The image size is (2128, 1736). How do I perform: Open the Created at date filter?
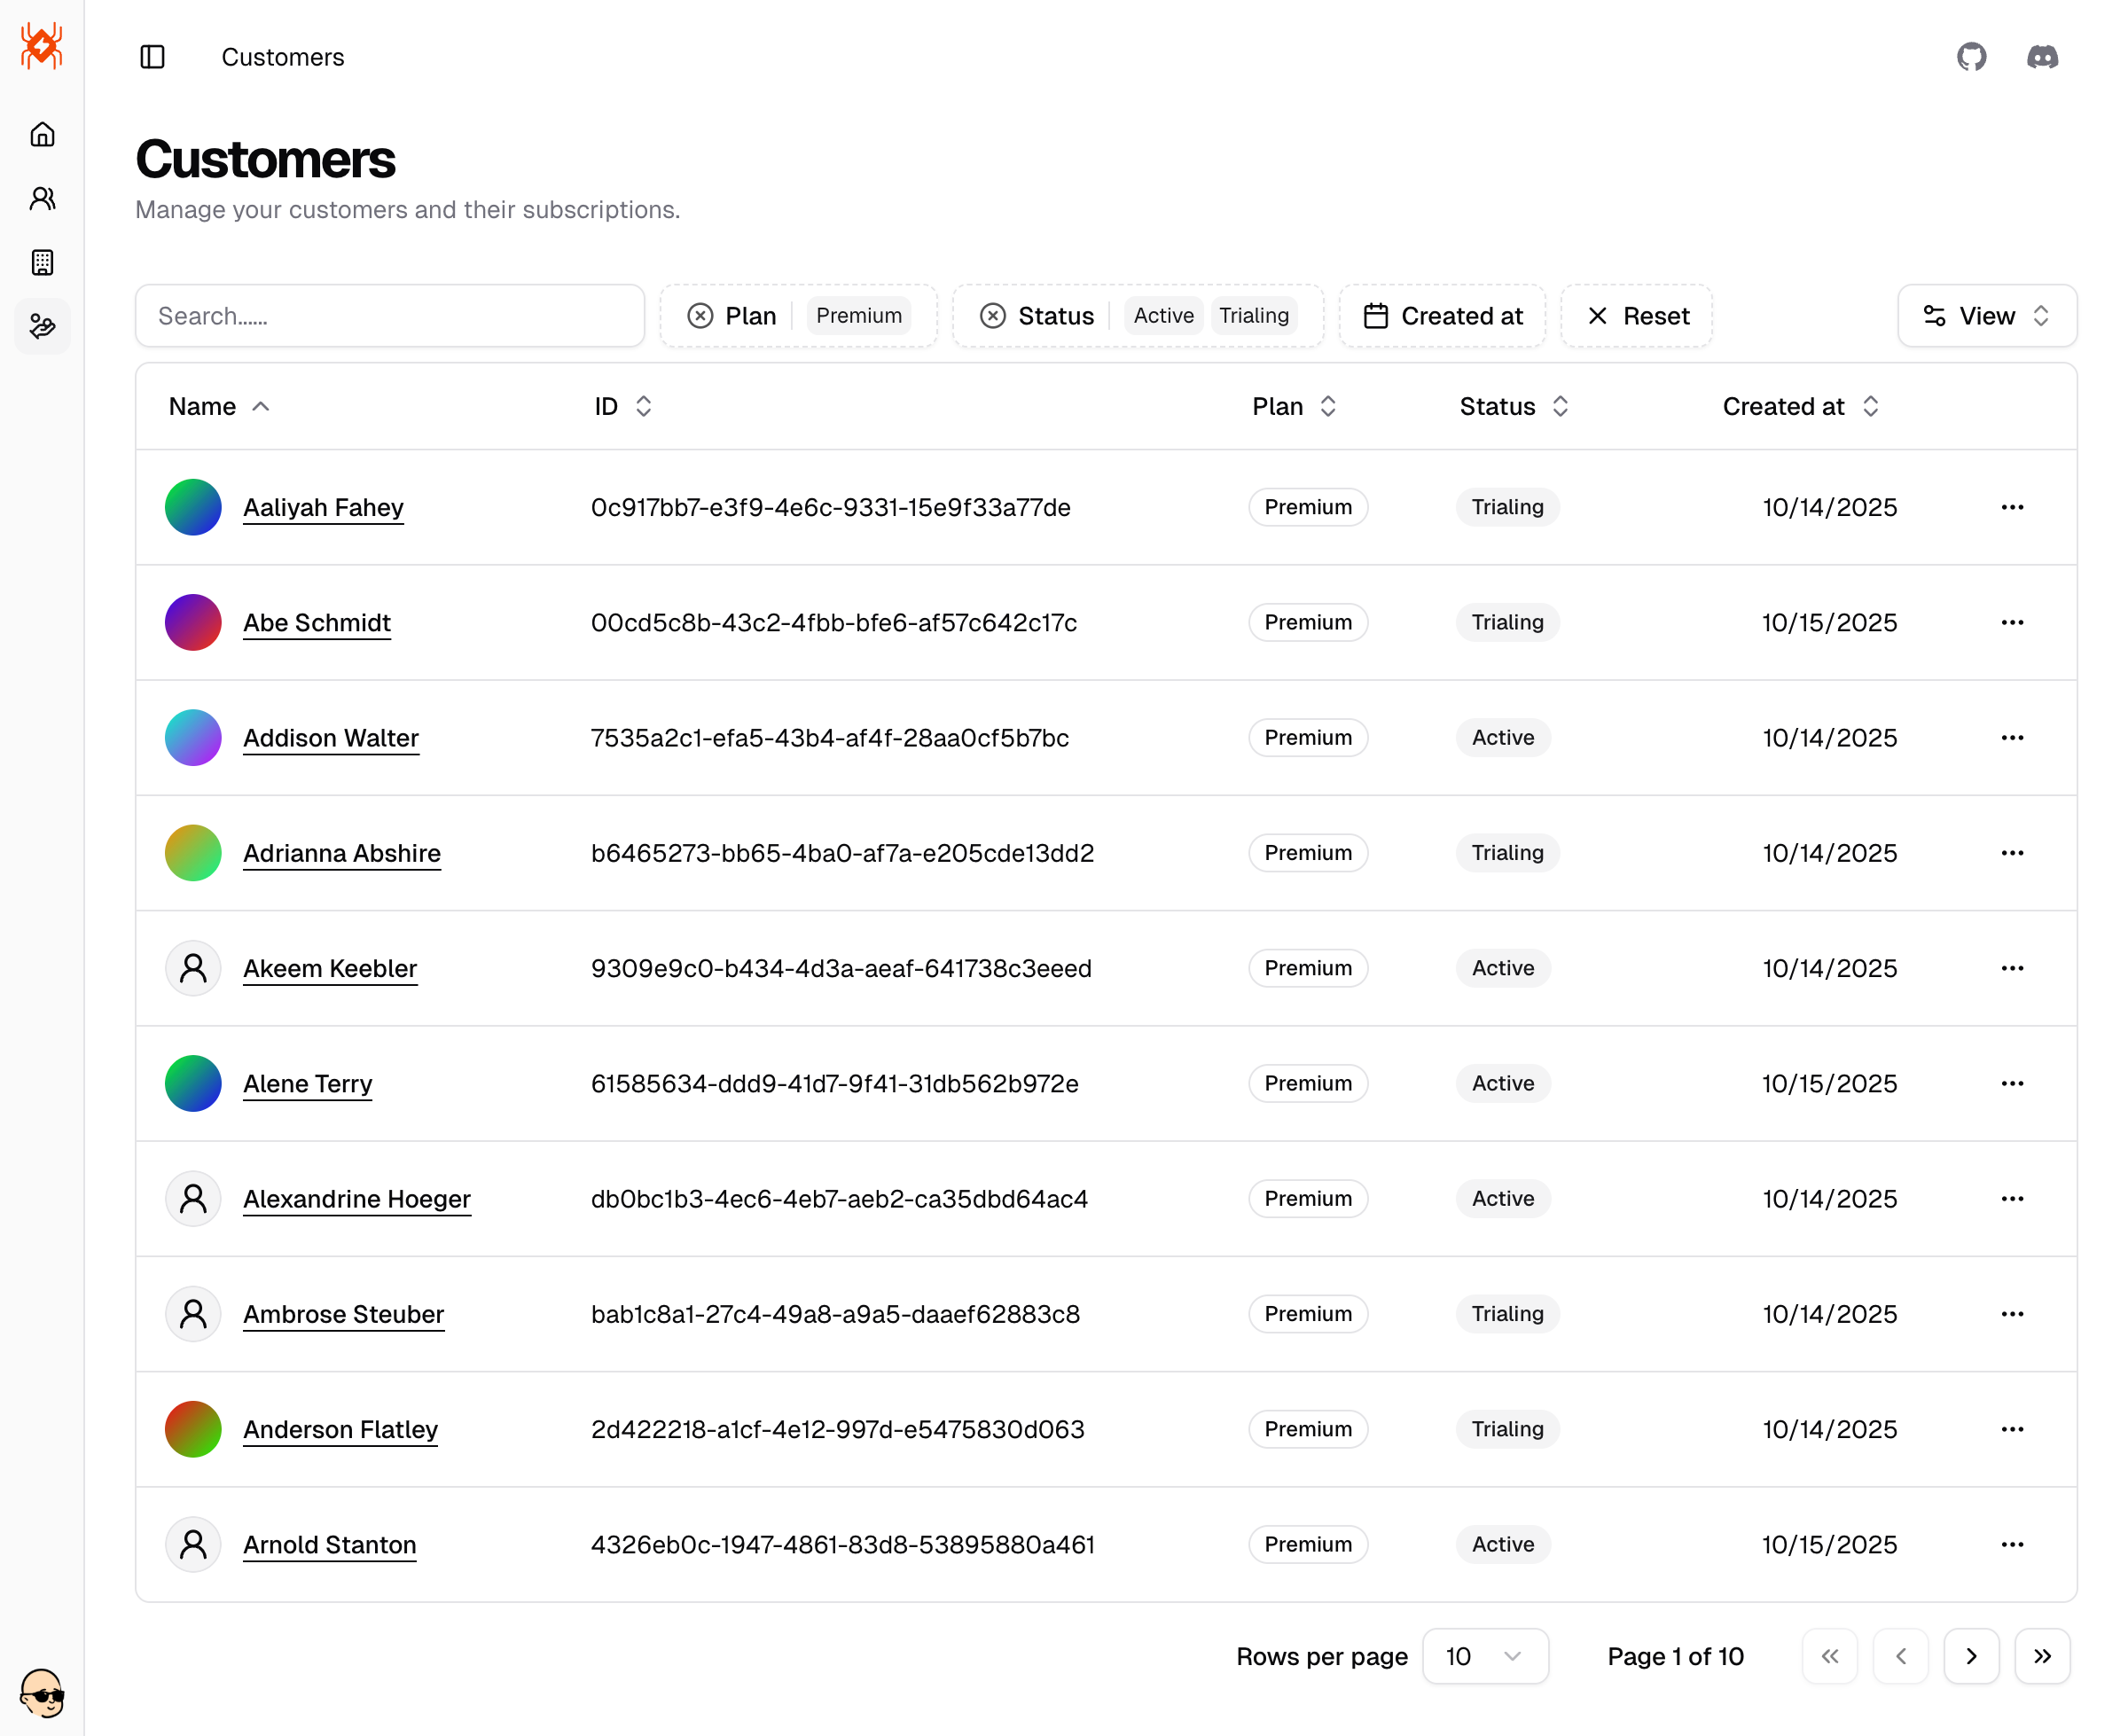tap(1442, 316)
